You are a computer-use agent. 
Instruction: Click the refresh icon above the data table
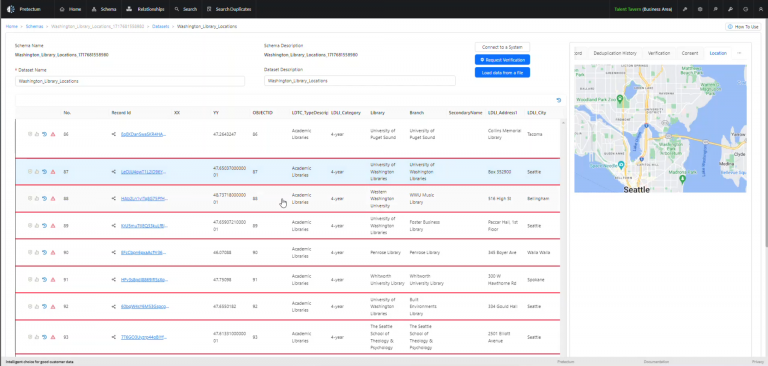coord(559,100)
